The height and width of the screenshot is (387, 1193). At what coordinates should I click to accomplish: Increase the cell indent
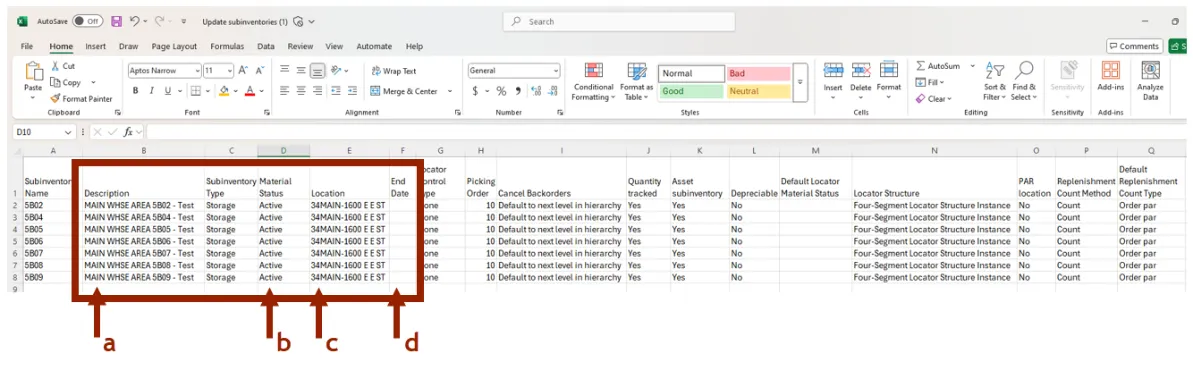click(x=352, y=90)
